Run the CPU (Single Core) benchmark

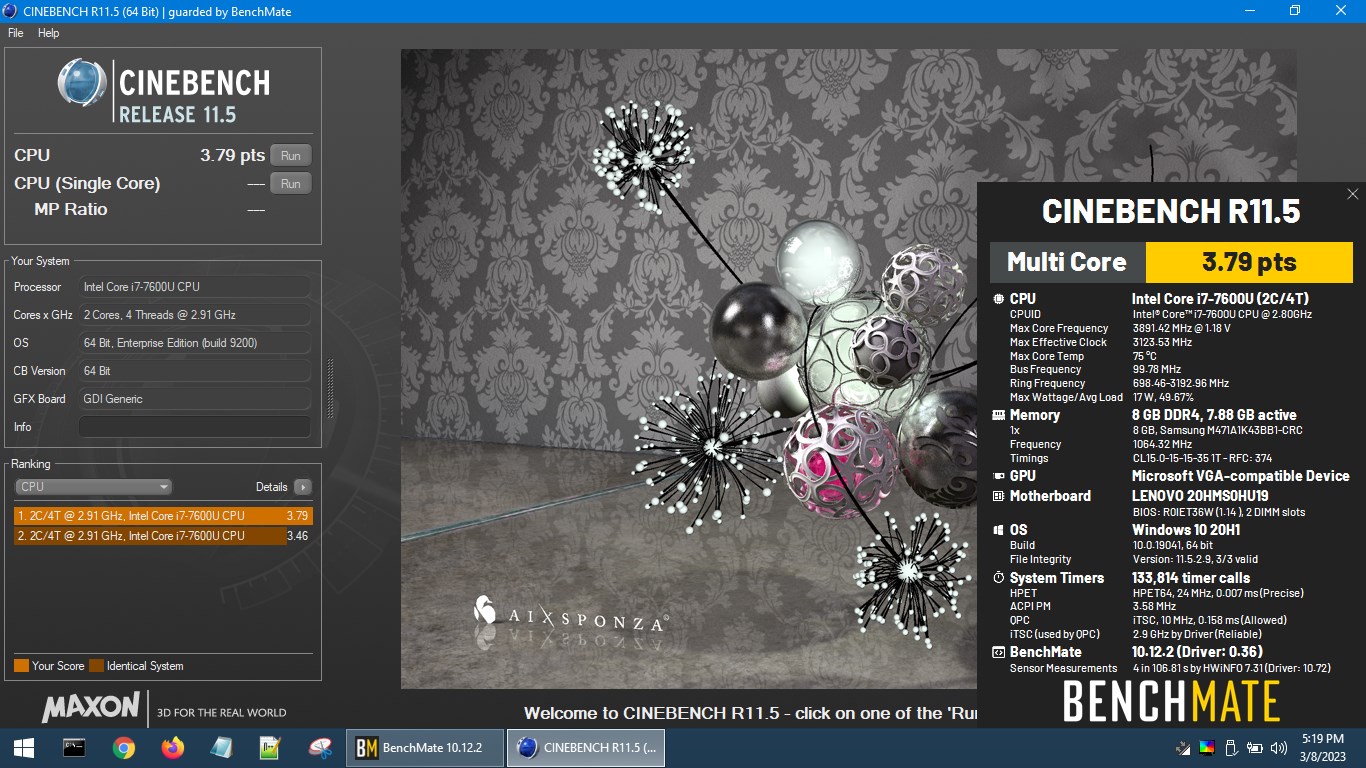pos(291,184)
